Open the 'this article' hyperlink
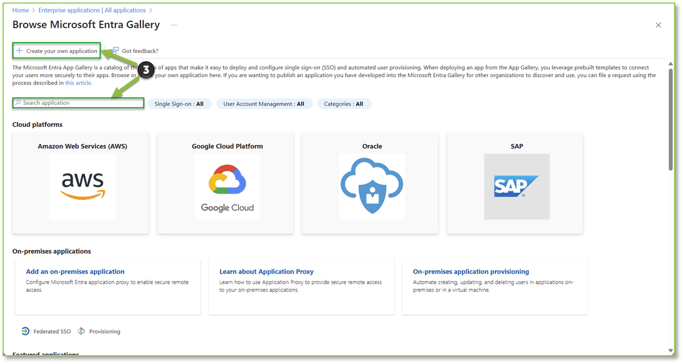Image resolution: width=683 pixels, height=364 pixels. click(78, 83)
